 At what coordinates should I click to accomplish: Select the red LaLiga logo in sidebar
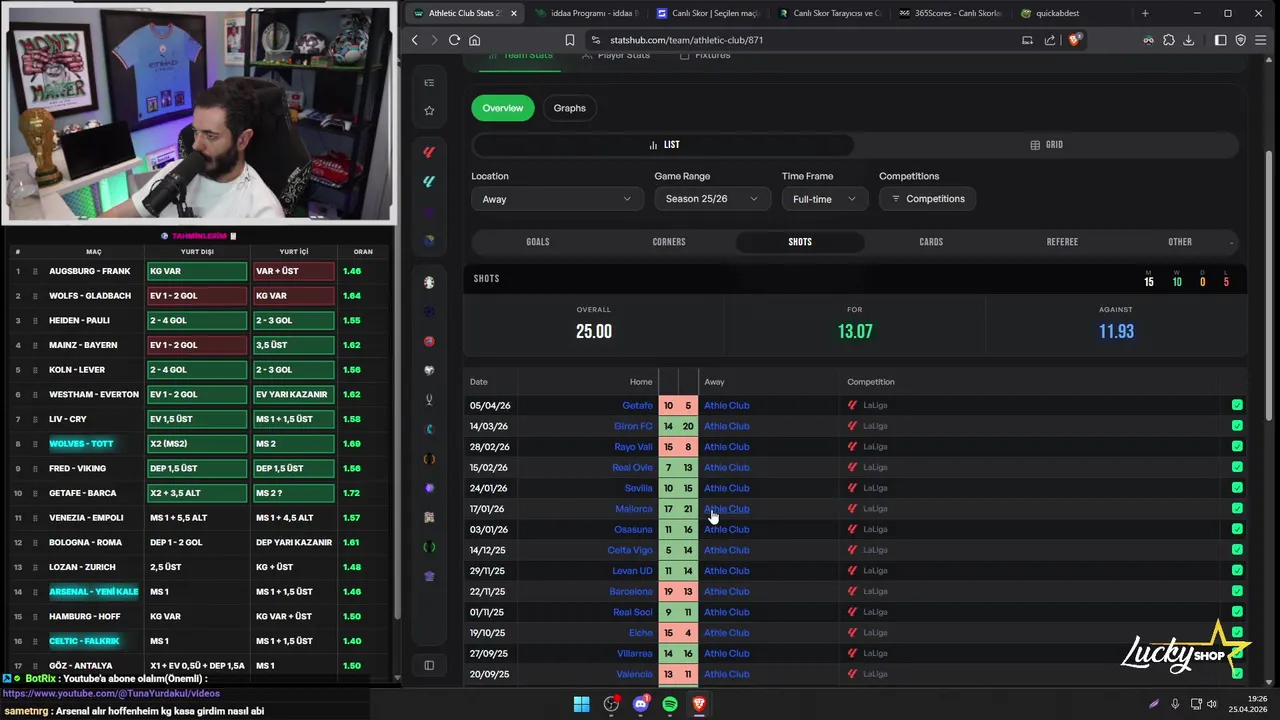429,152
